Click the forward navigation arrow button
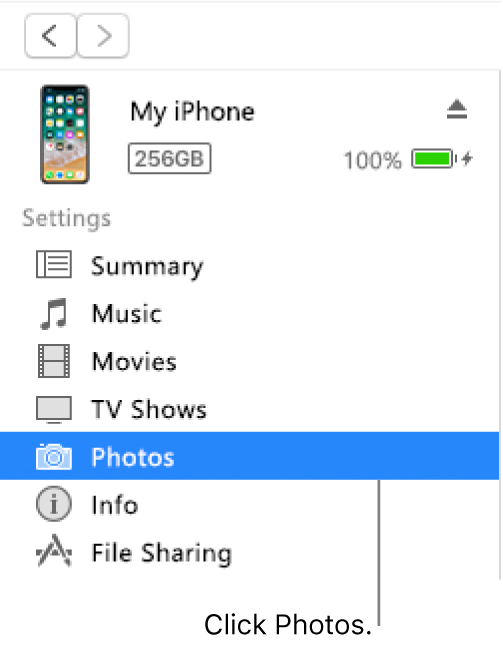The image size is (503, 646). [x=103, y=36]
